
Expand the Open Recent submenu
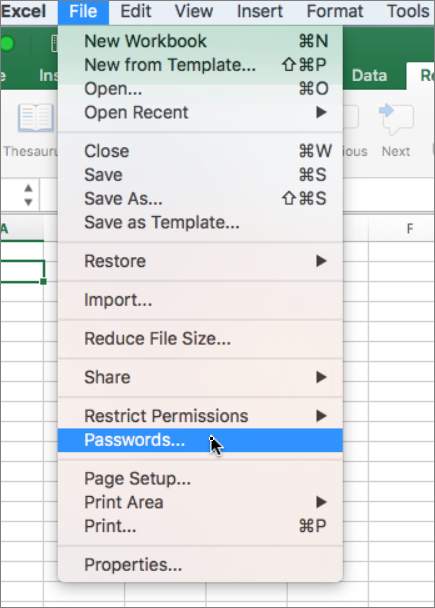pos(200,112)
